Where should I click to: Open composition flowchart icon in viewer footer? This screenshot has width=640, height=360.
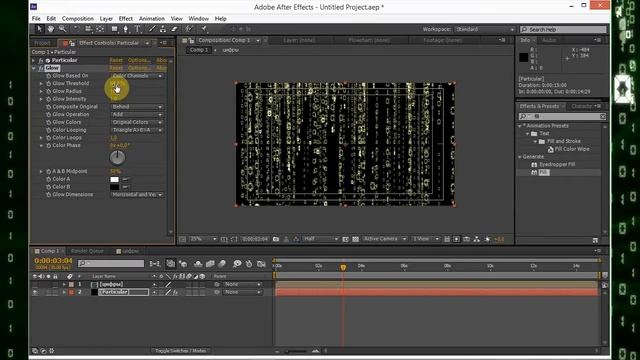(477, 239)
